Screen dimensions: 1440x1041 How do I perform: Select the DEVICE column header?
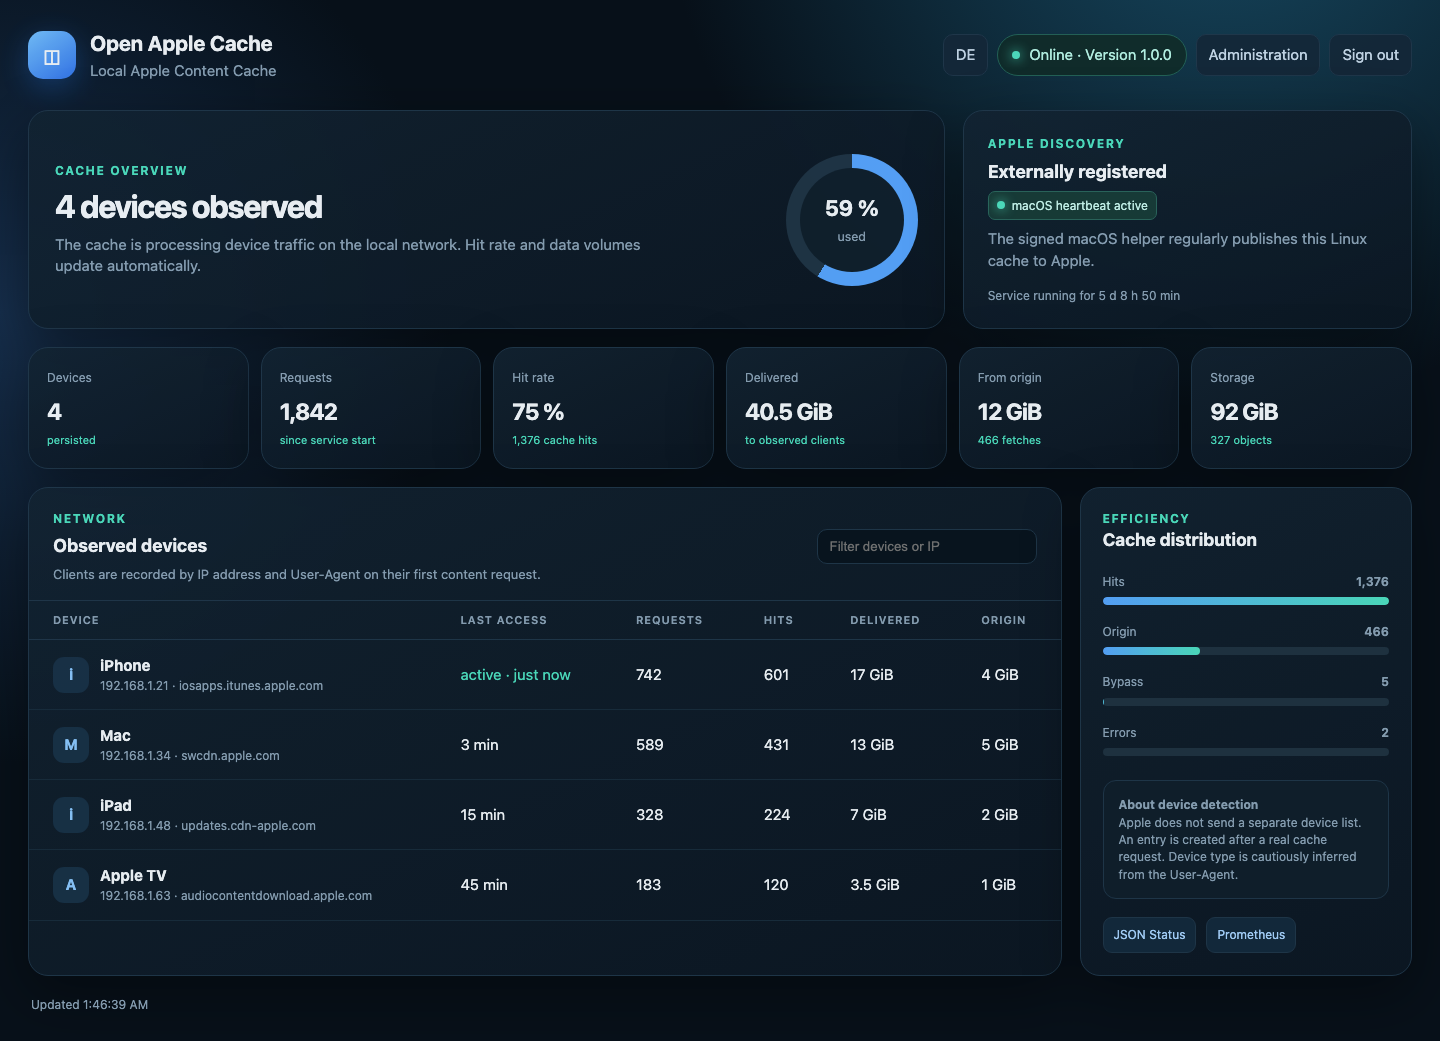(x=76, y=620)
